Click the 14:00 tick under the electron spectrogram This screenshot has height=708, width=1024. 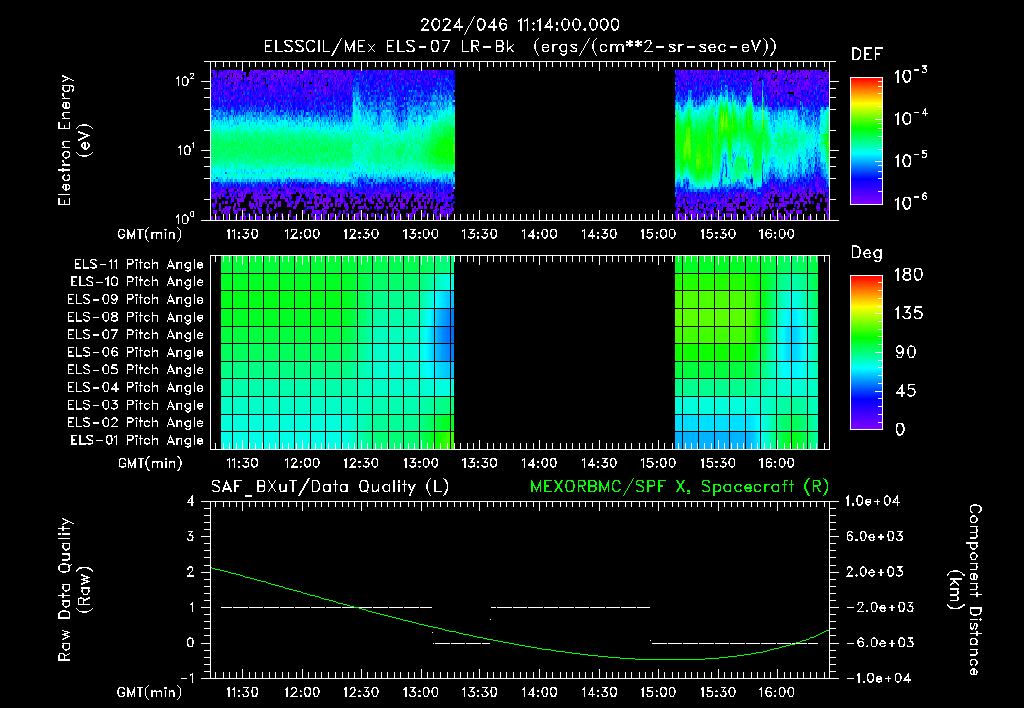[539, 234]
